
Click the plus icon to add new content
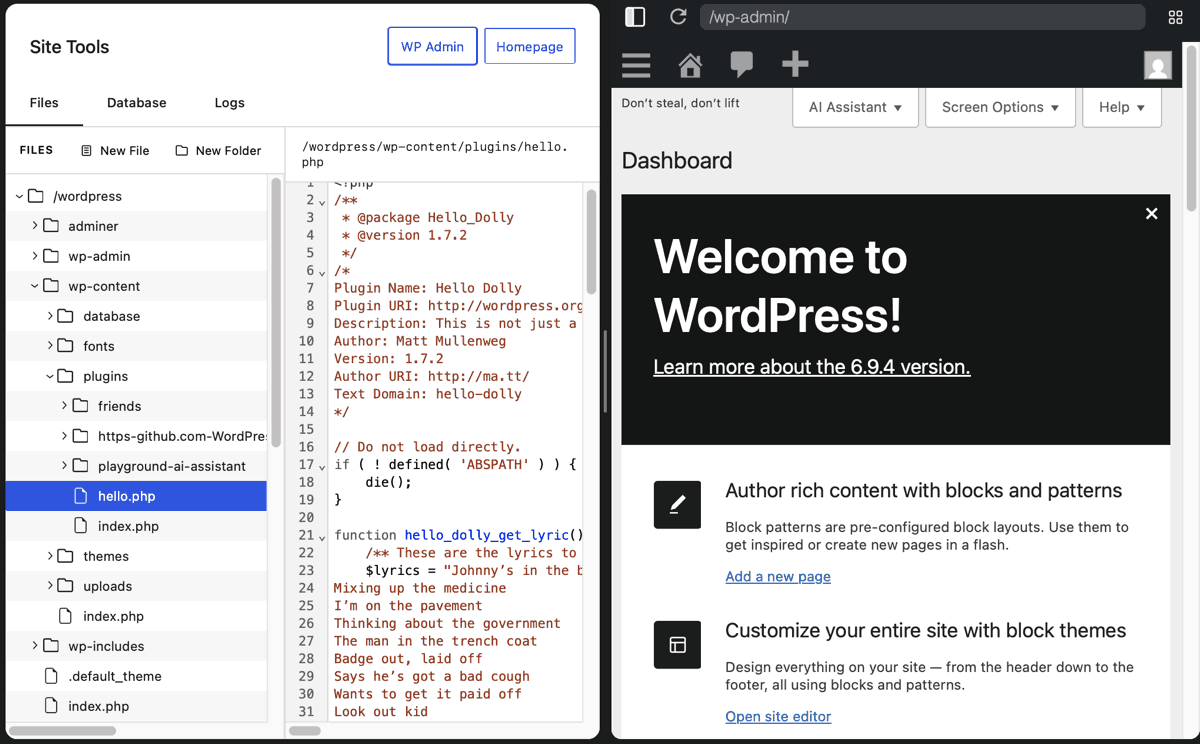pyautogui.click(x=795, y=65)
